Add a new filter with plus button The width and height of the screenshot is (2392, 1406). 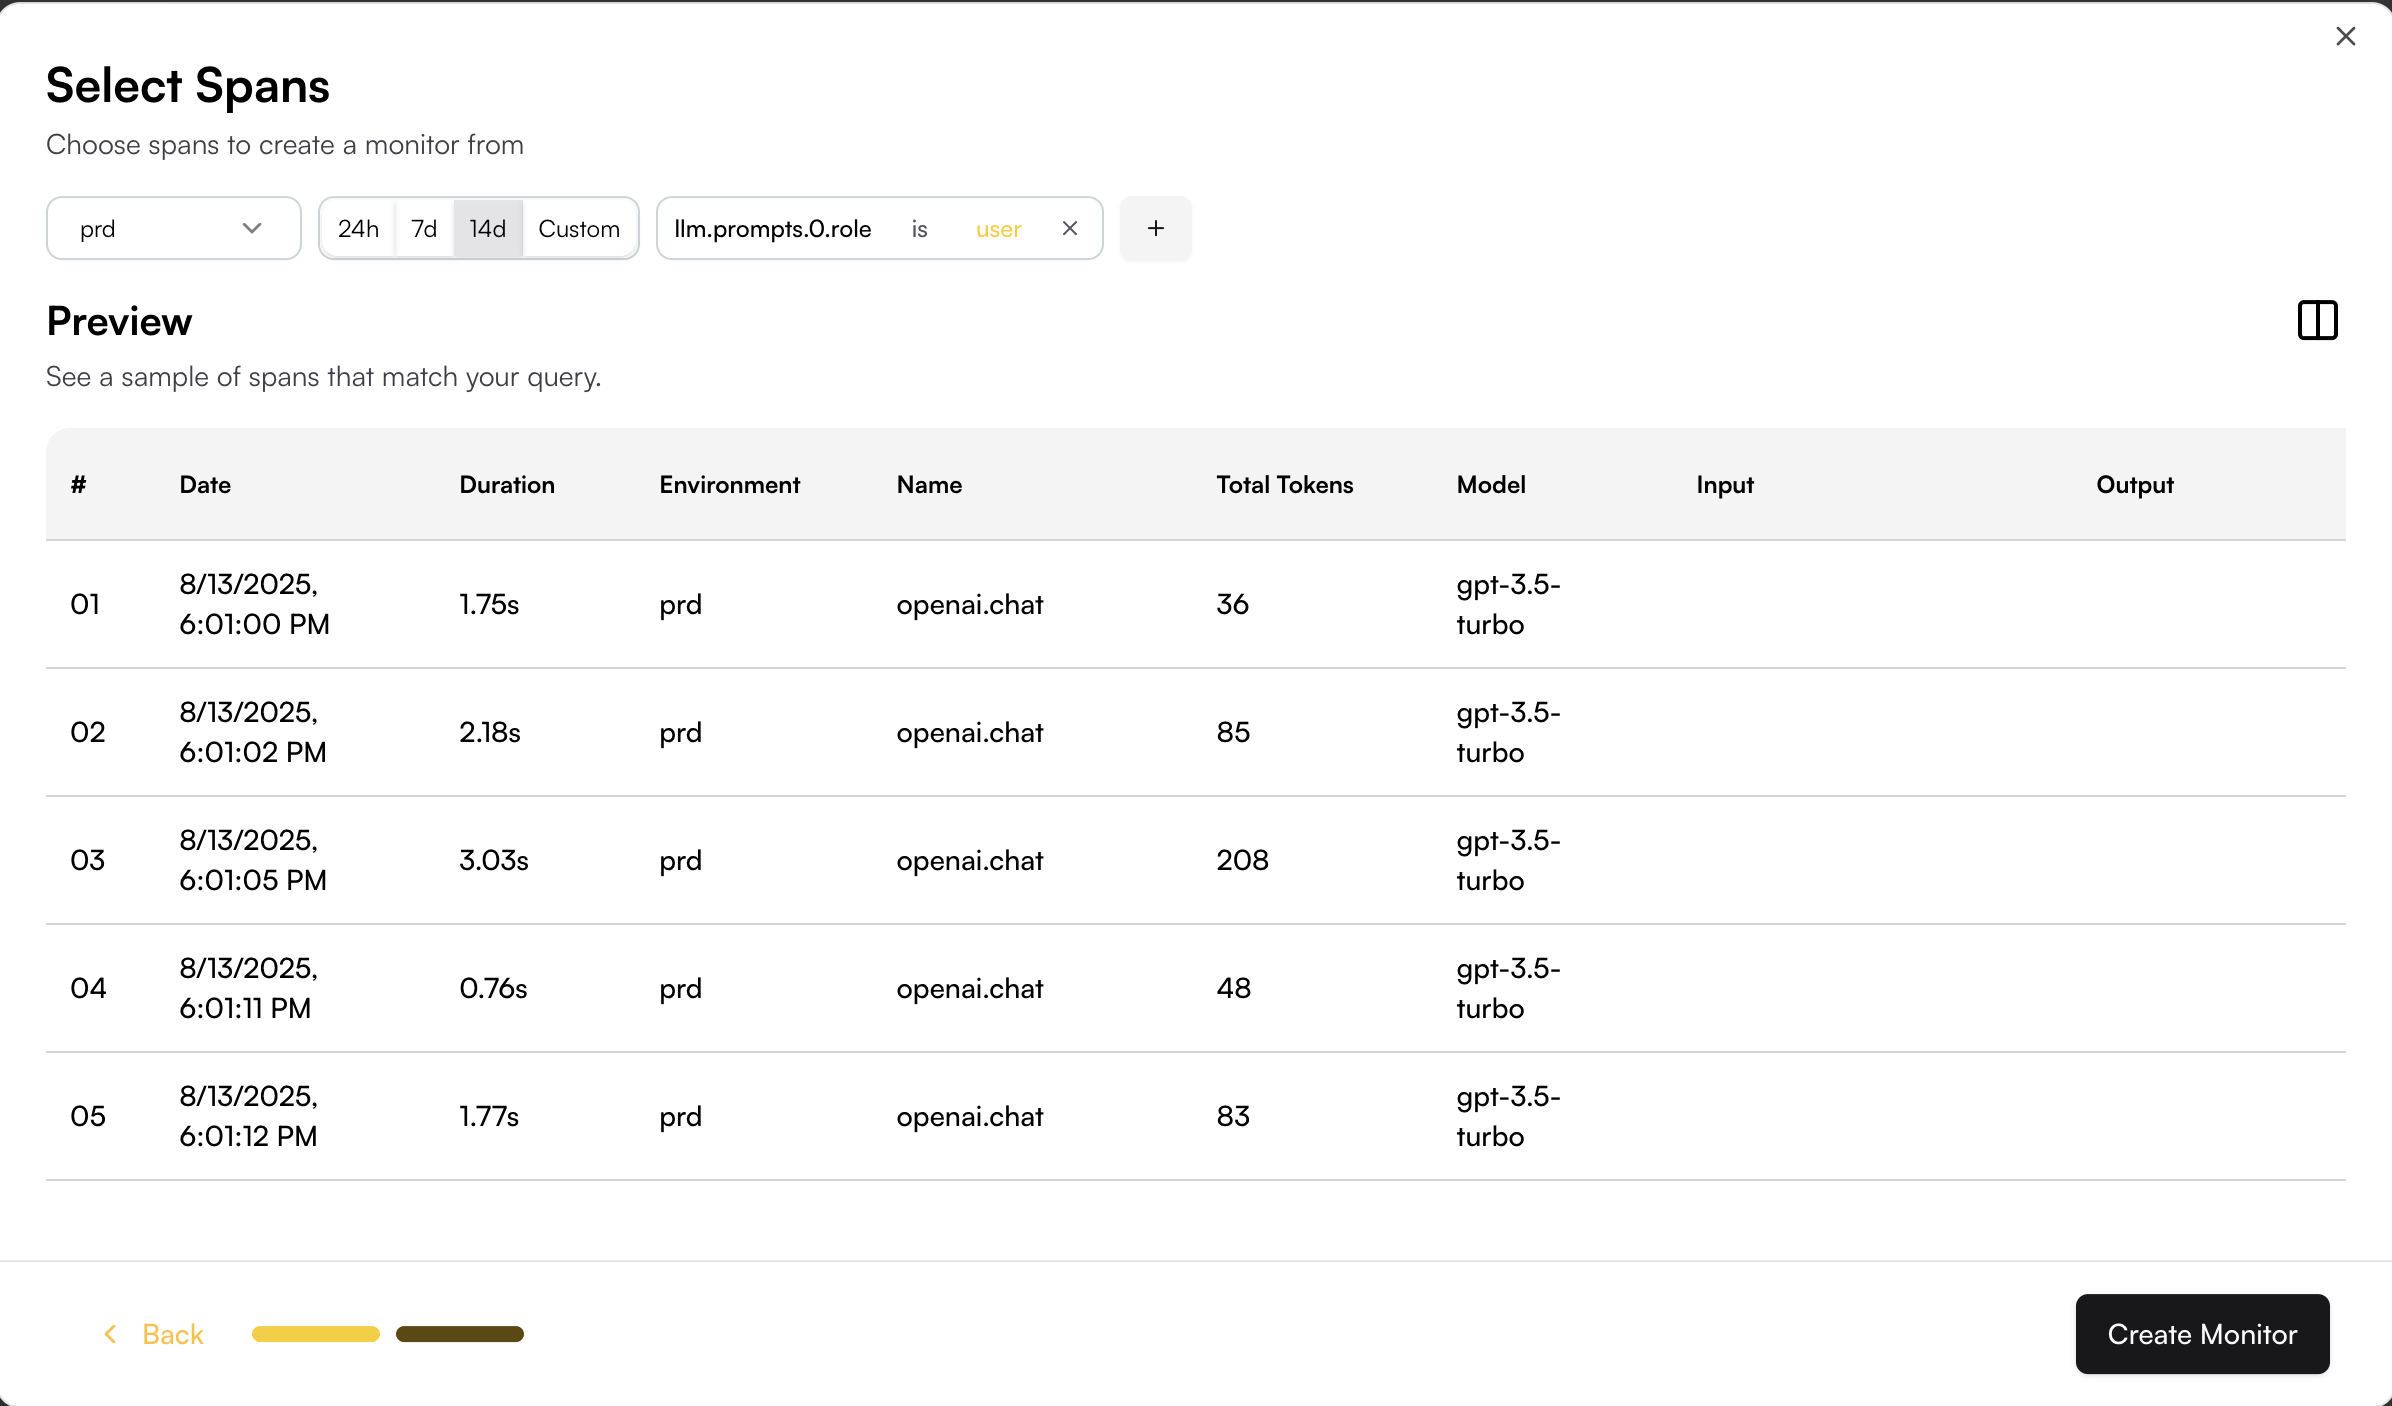point(1155,229)
